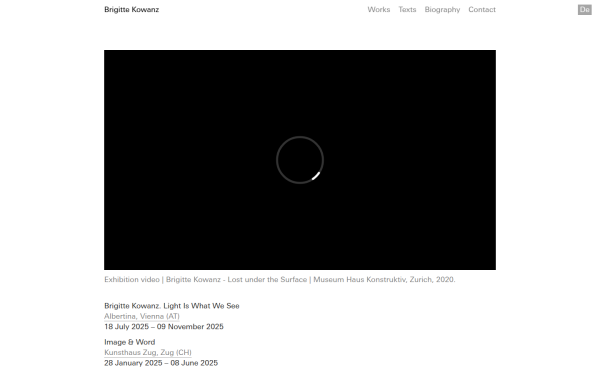Click the video loading spinner

tap(300, 160)
